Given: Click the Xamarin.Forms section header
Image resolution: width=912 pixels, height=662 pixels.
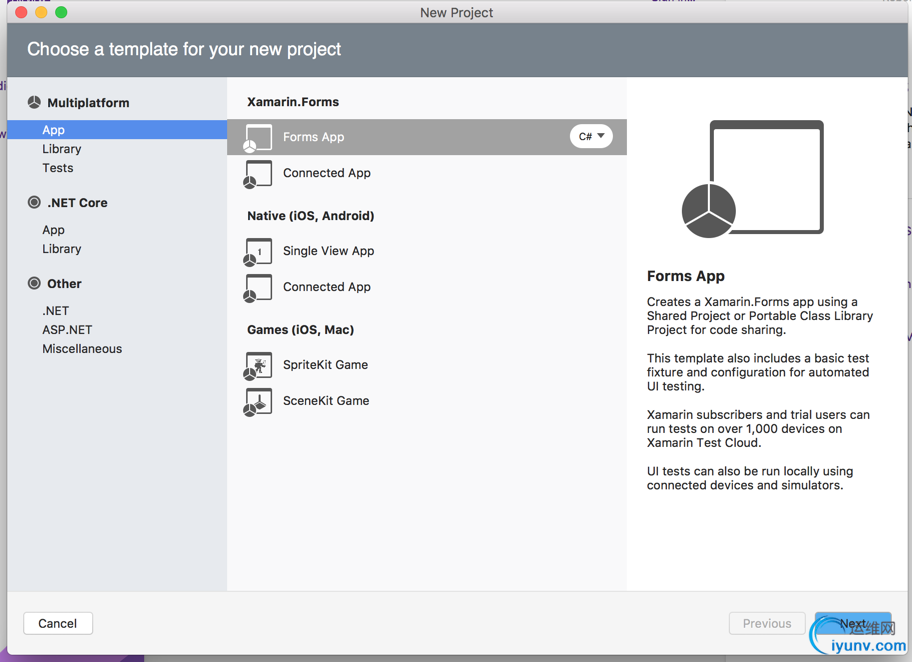Looking at the screenshot, I should 293,102.
